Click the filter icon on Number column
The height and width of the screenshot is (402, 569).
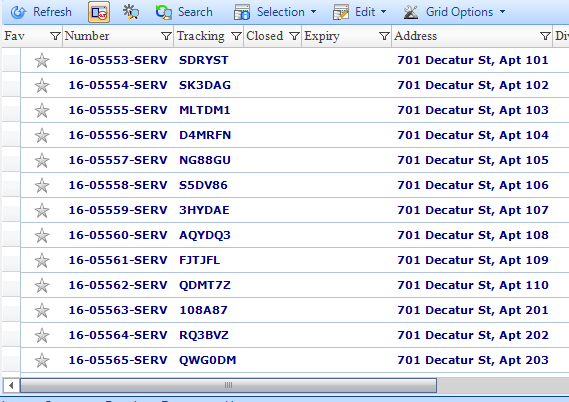click(166, 36)
